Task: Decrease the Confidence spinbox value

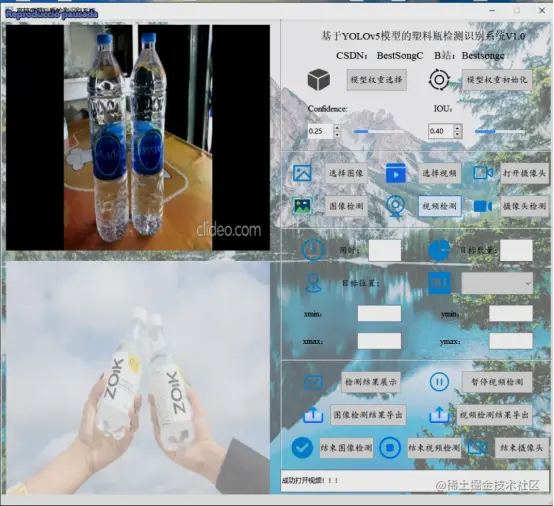Action: coord(337,134)
